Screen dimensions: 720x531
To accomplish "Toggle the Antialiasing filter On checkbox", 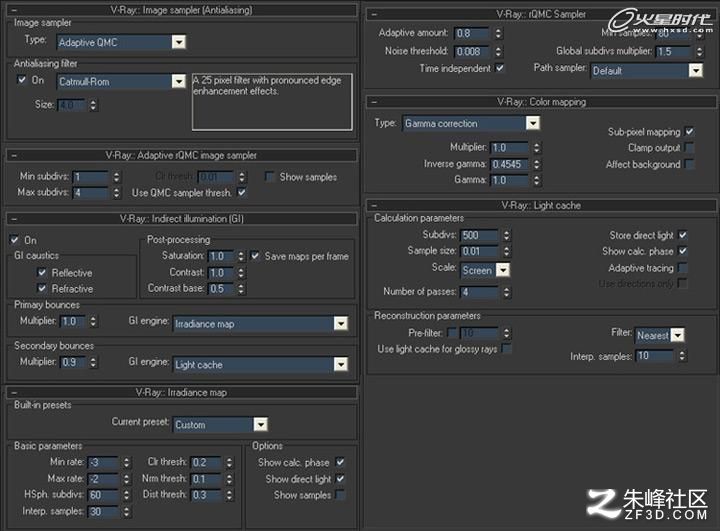I will coord(22,80).
